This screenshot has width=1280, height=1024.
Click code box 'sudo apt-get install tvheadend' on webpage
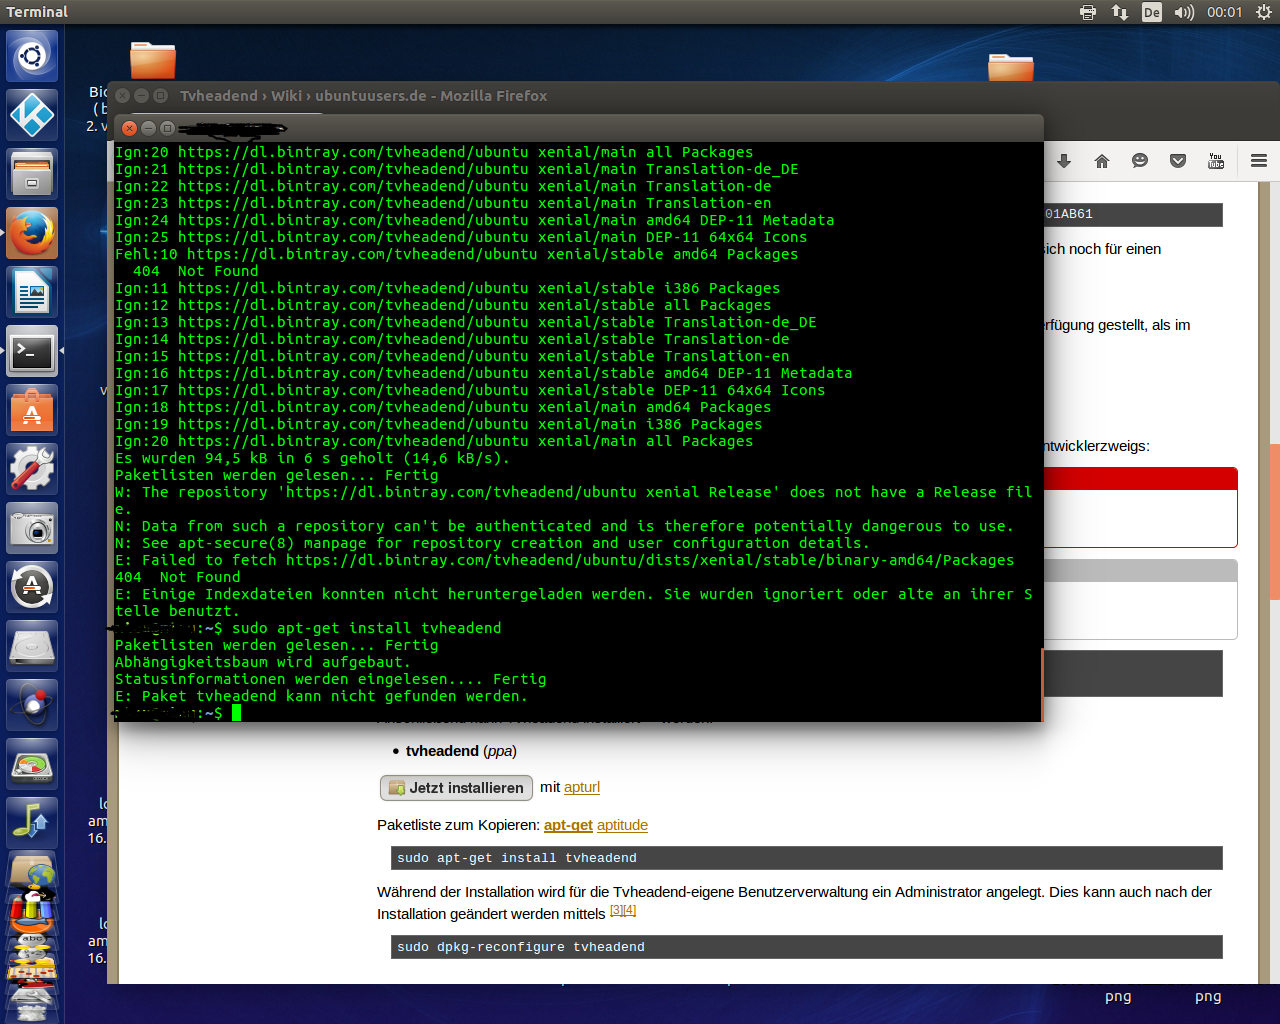(806, 858)
